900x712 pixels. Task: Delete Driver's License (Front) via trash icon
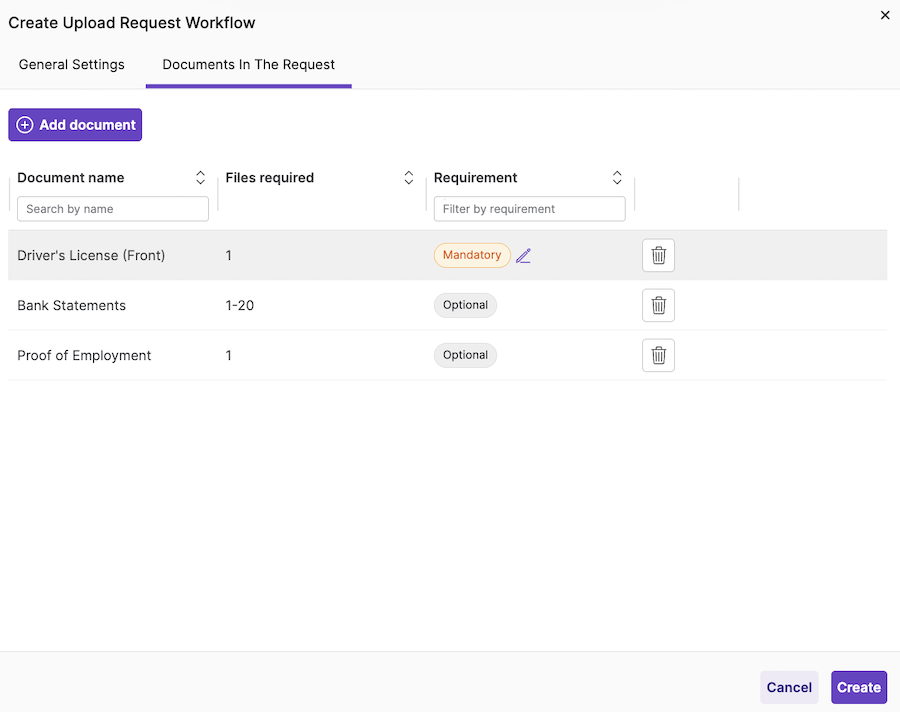click(x=658, y=255)
